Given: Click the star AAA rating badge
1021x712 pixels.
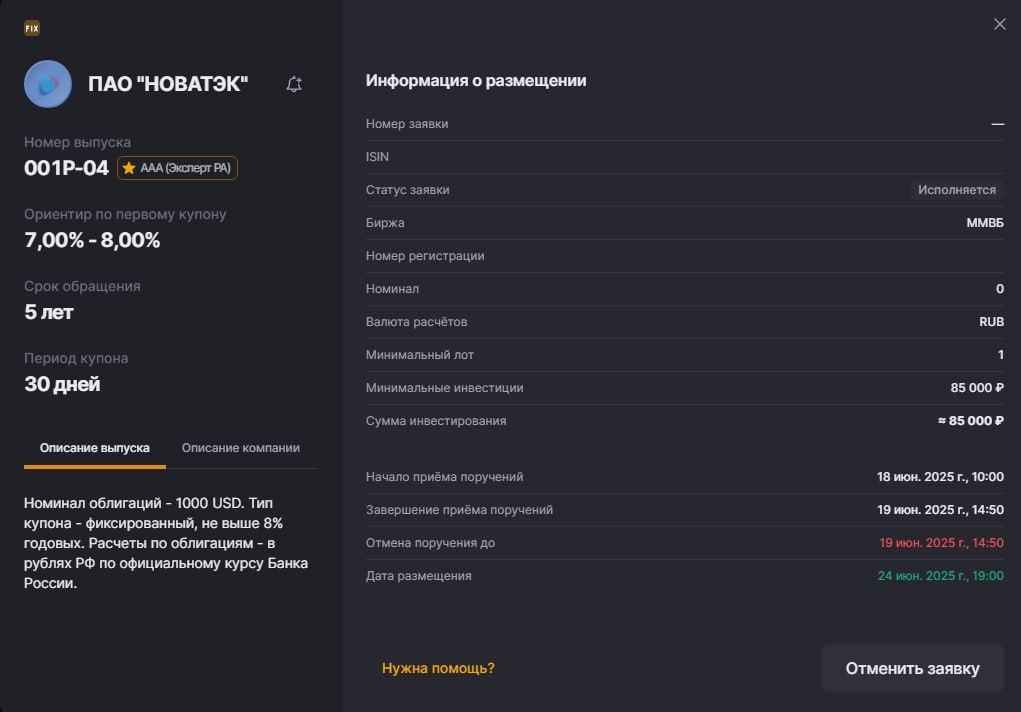Looking at the screenshot, I should (x=178, y=168).
